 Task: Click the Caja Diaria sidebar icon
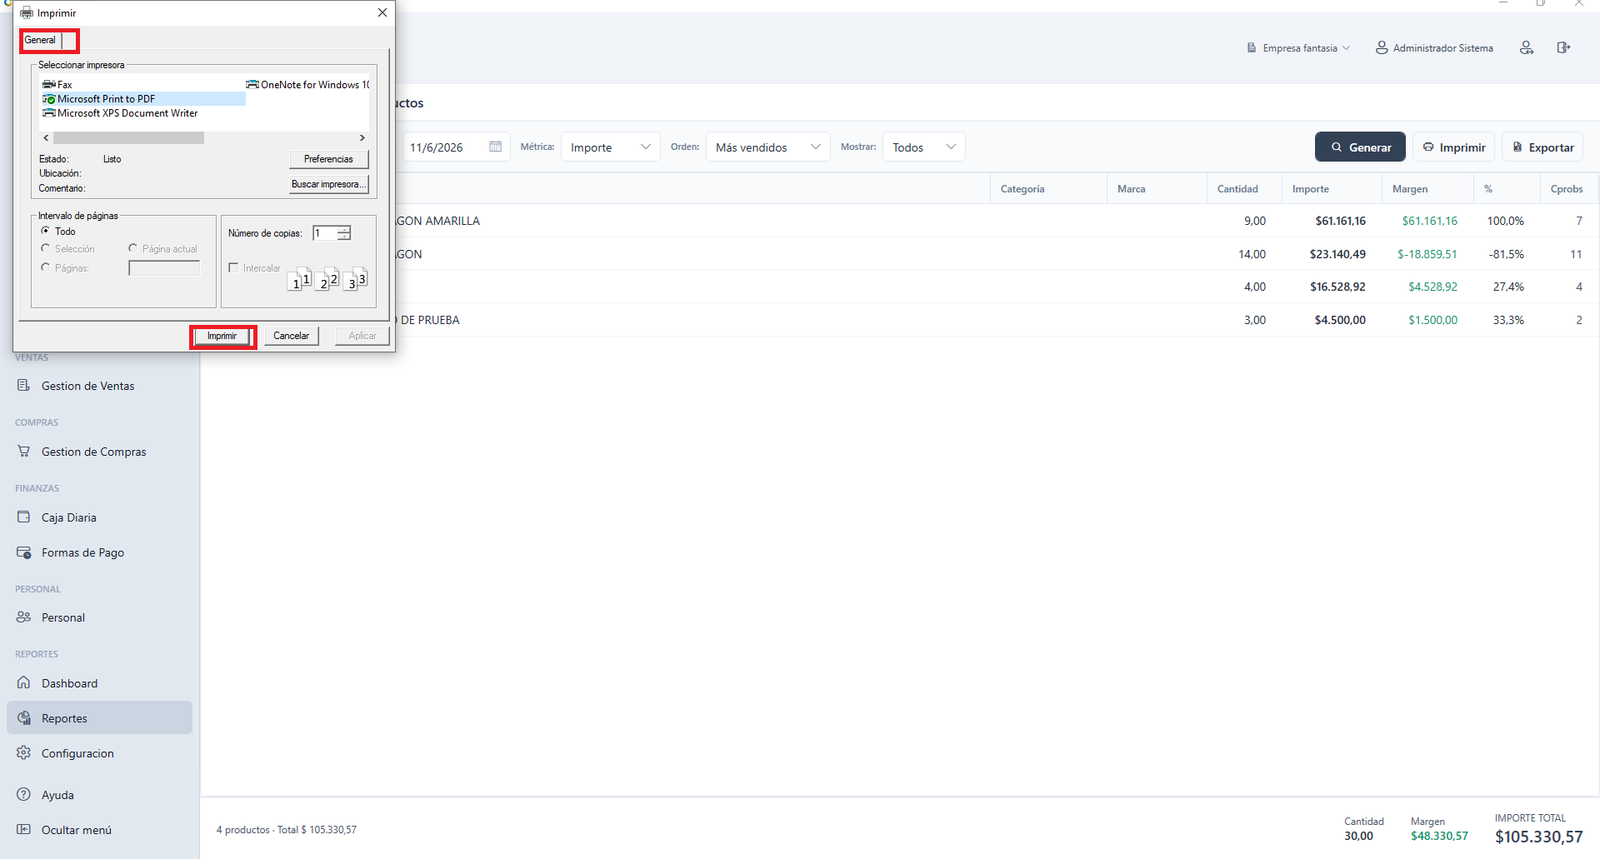24,517
